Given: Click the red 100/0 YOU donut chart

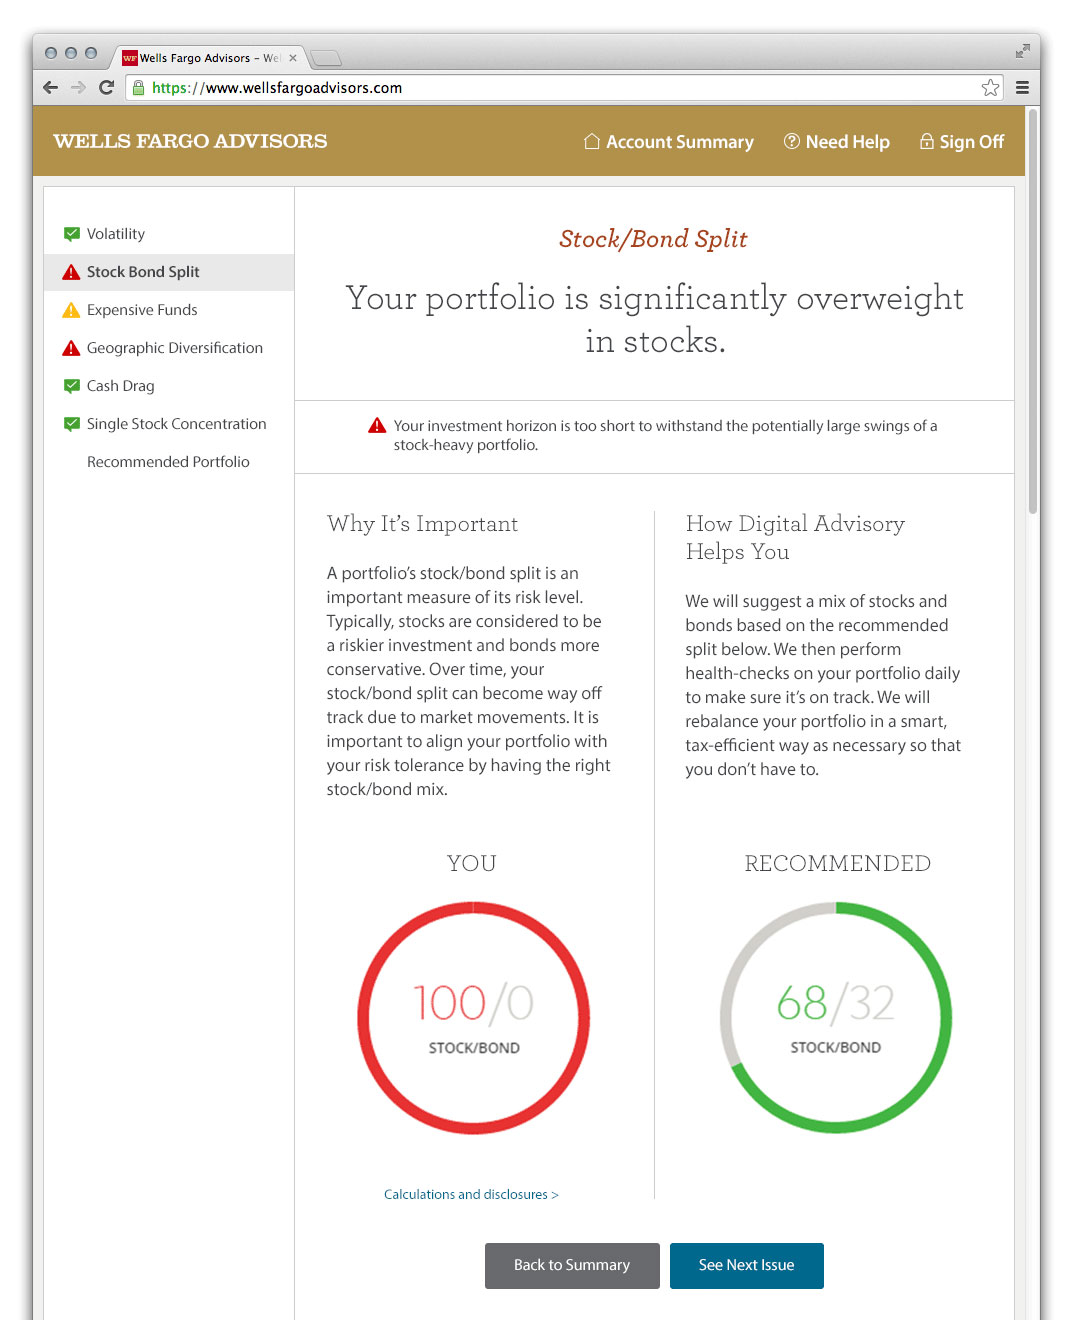Looking at the screenshot, I should (x=473, y=1018).
